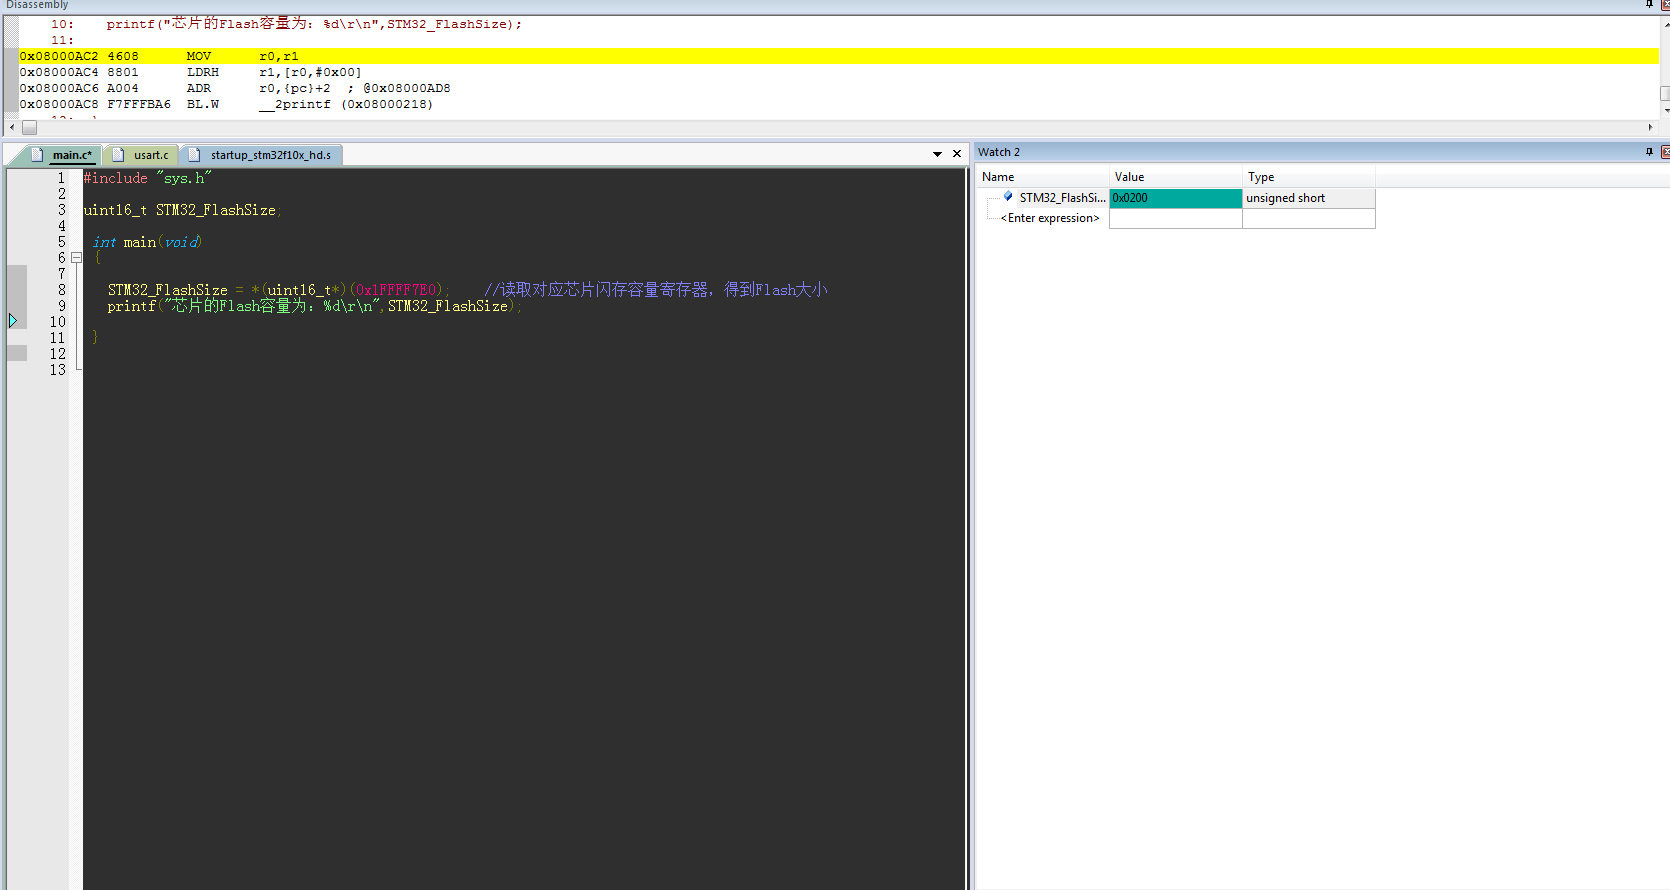Image resolution: width=1670 pixels, height=890 pixels.
Task: Click the Watch 2 panel title
Action: pyautogui.click(x=999, y=152)
